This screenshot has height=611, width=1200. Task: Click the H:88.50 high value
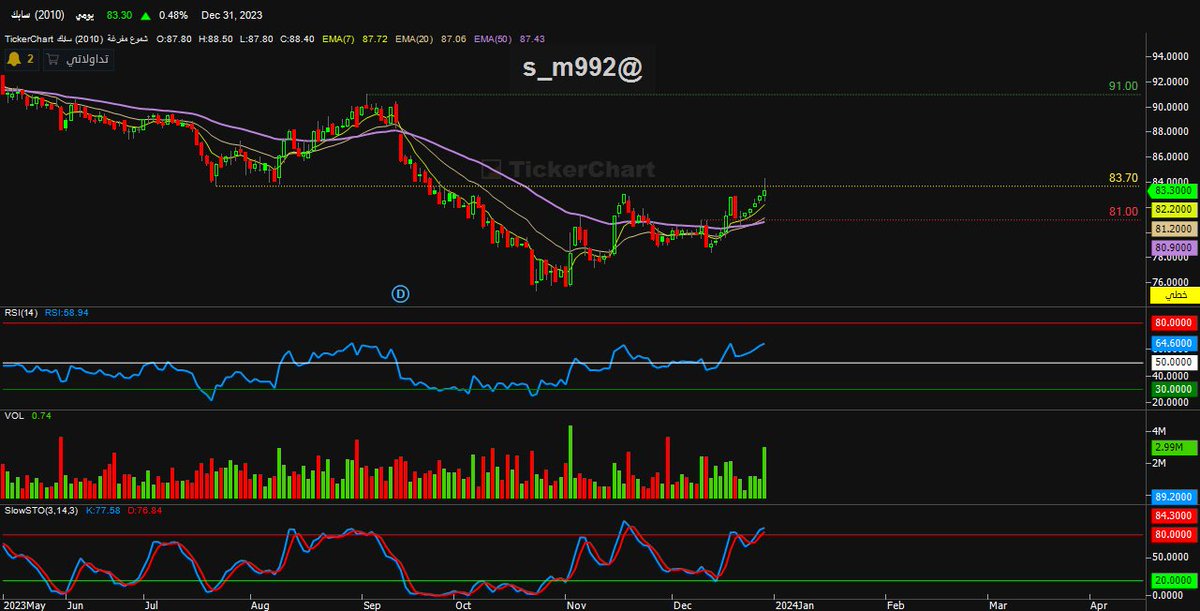tap(216, 38)
